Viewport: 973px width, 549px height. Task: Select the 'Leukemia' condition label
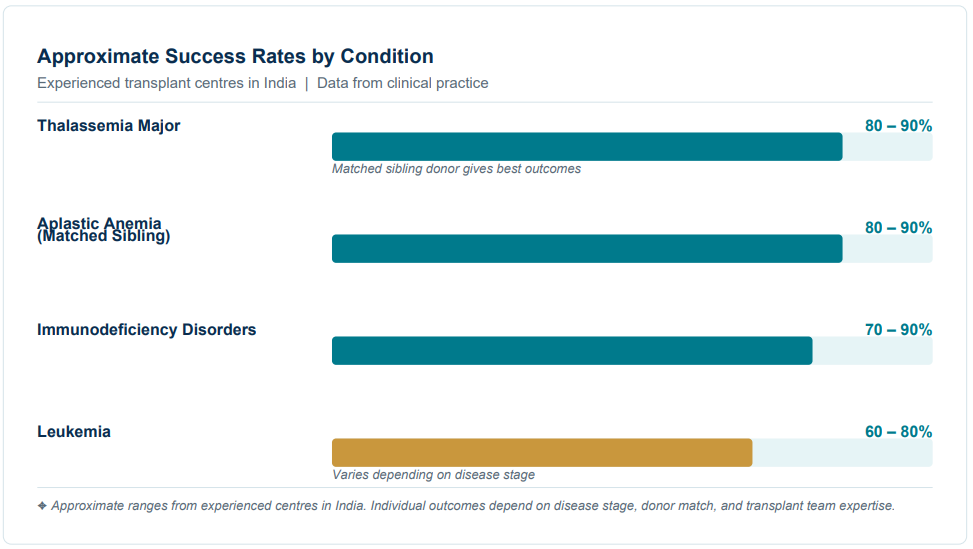tap(74, 432)
